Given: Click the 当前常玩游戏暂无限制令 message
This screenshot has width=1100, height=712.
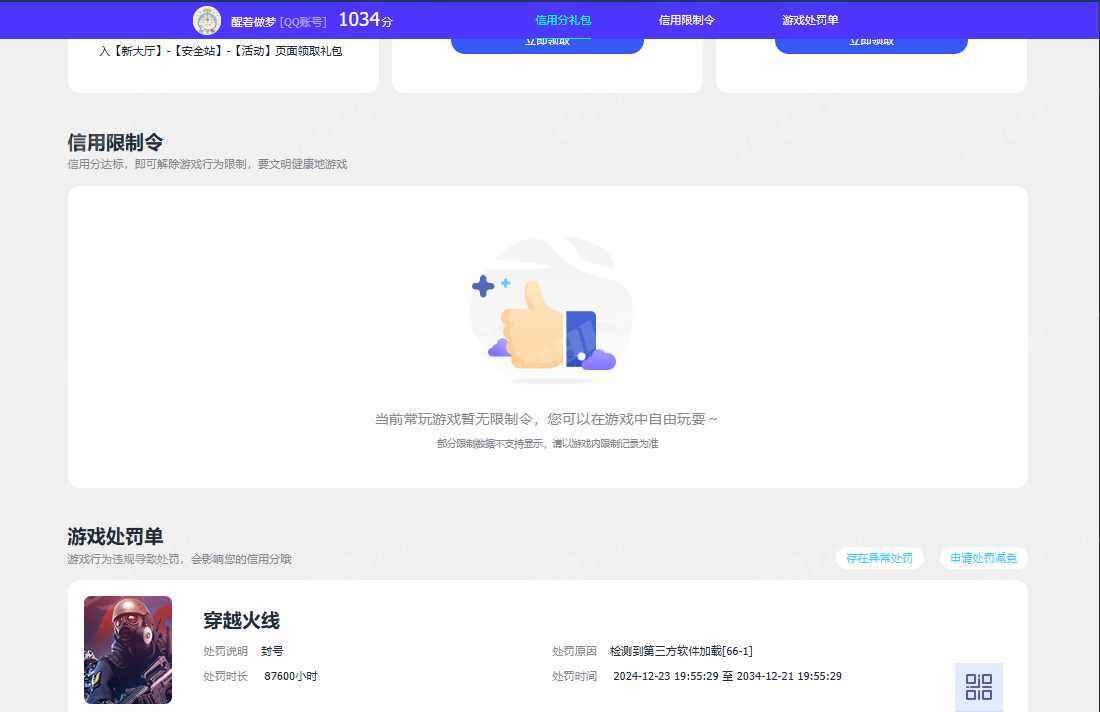Looking at the screenshot, I should coord(546,419).
